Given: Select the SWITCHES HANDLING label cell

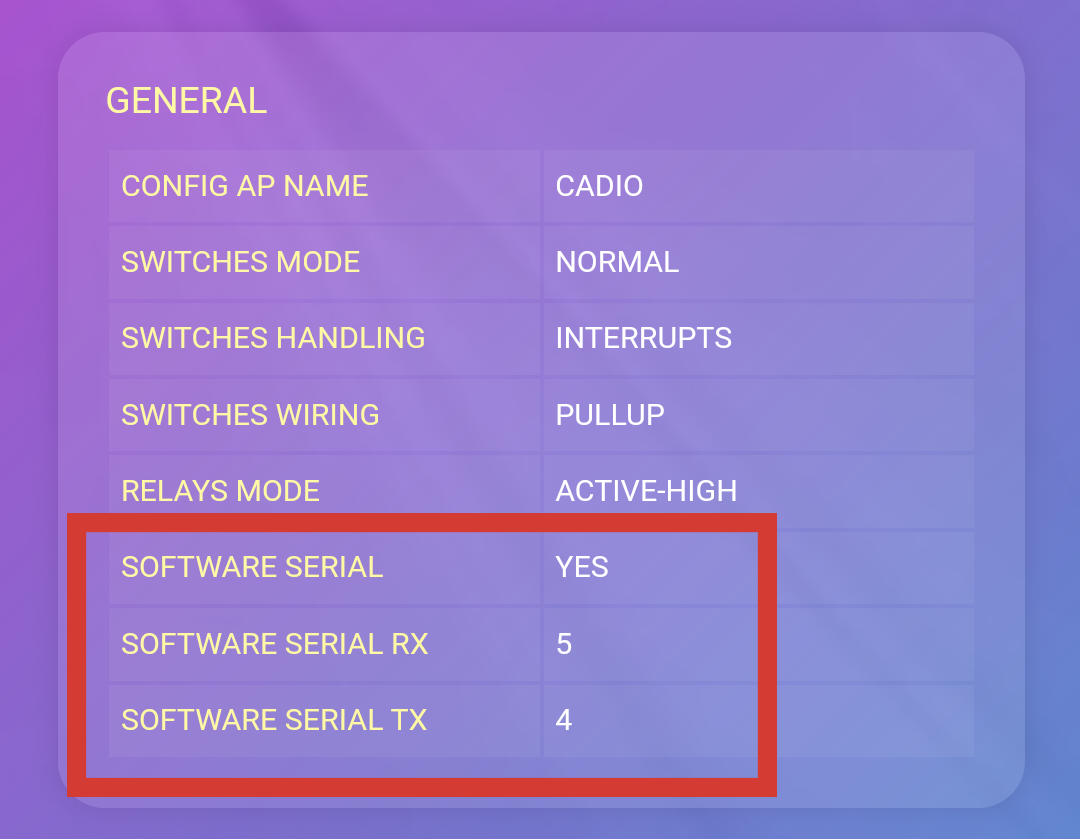Looking at the screenshot, I should point(273,338).
